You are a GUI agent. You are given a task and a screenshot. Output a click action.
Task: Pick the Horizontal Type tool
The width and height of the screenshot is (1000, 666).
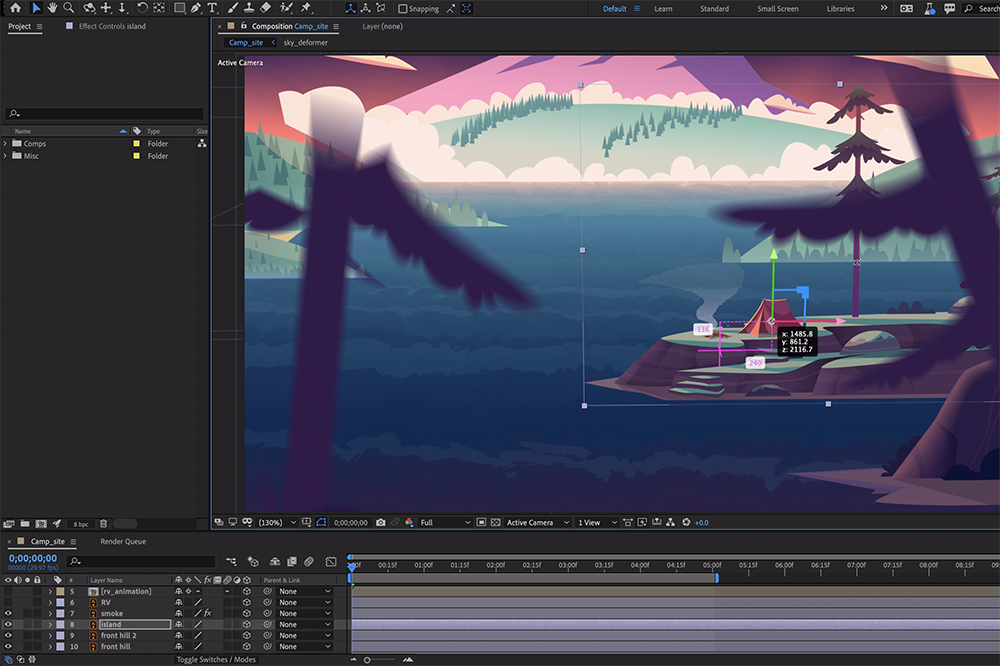(212, 8)
